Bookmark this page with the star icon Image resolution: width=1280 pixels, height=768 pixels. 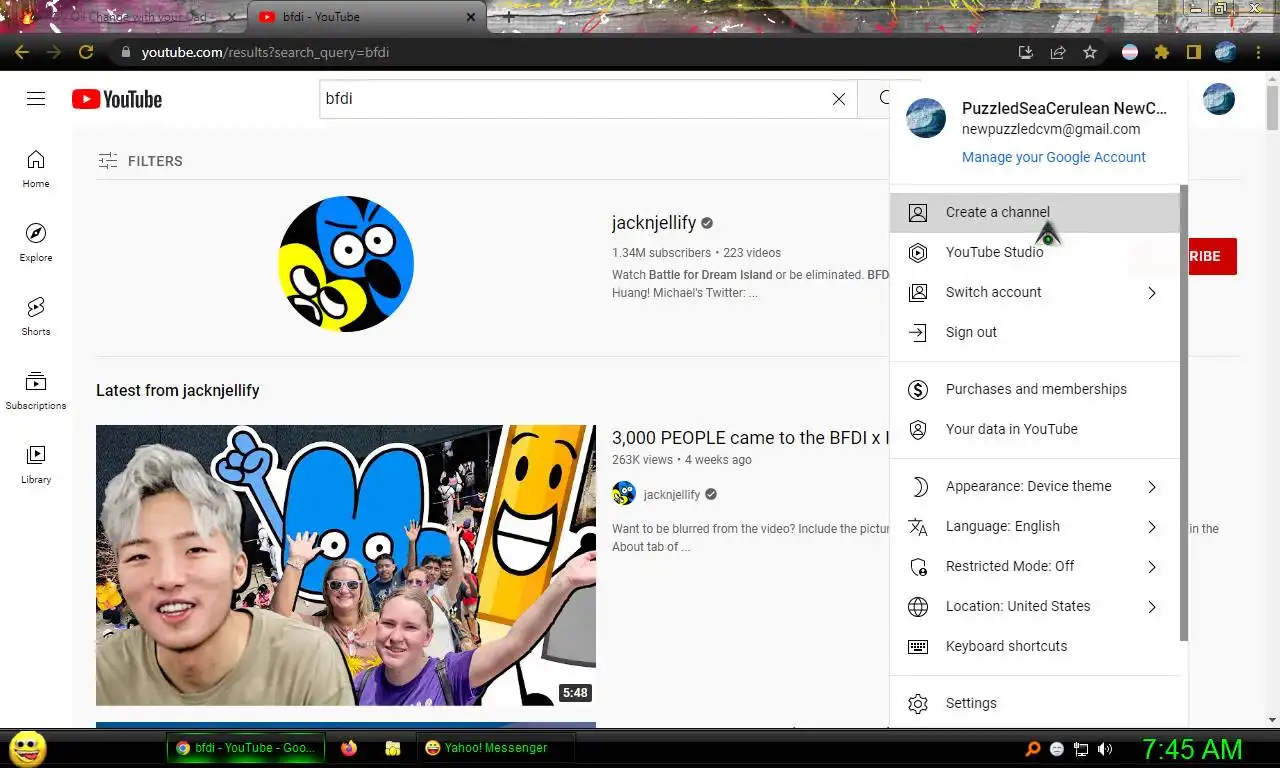[1090, 52]
